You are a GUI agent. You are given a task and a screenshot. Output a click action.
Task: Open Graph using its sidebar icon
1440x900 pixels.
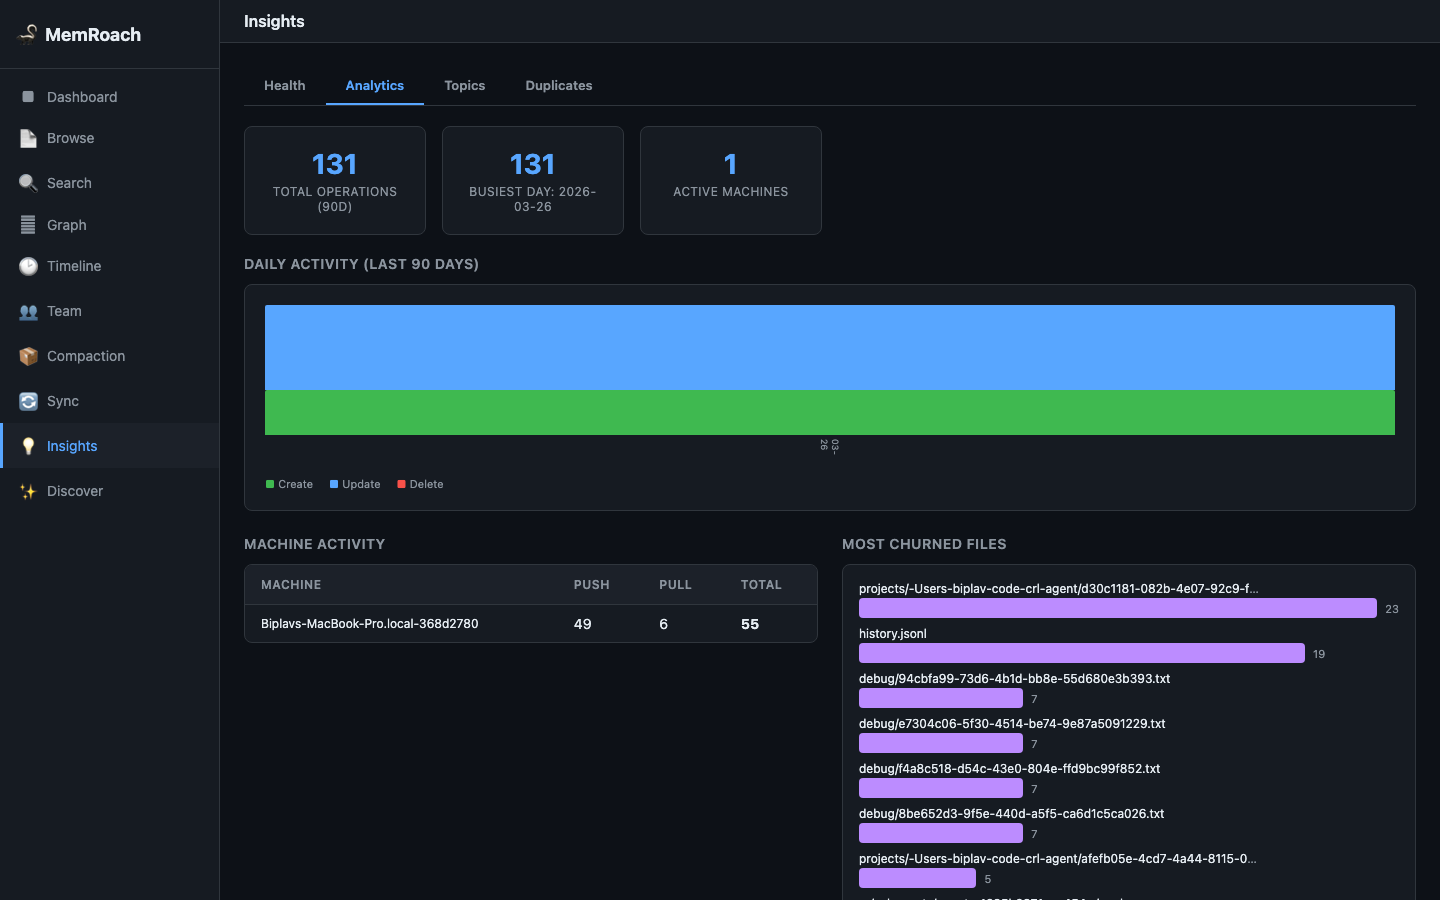28,225
